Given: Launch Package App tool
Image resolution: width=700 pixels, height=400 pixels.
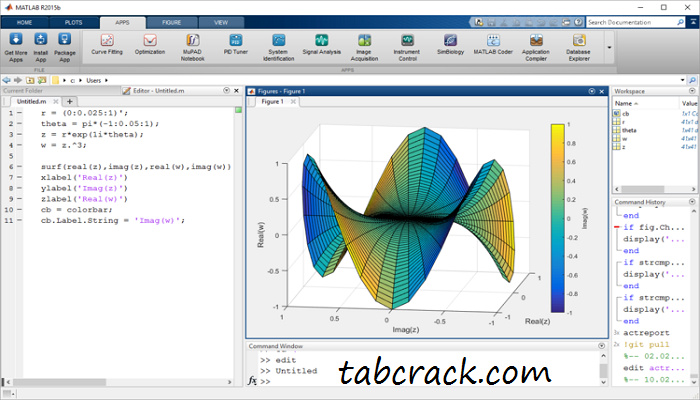Looking at the screenshot, I should (65, 47).
